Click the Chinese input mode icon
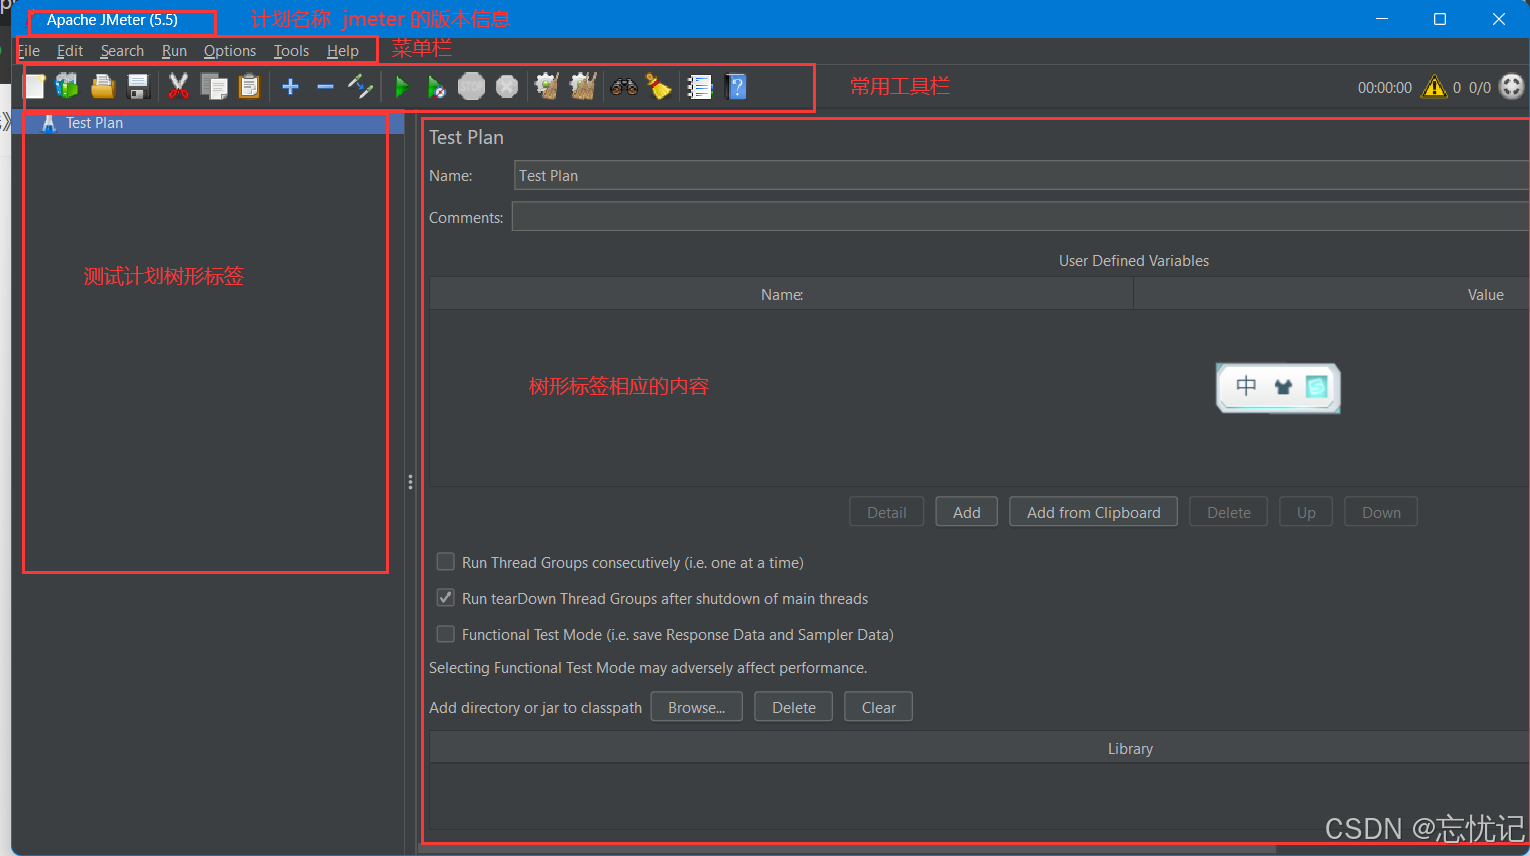The width and height of the screenshot is (1530, 856). coord(1246,386)
